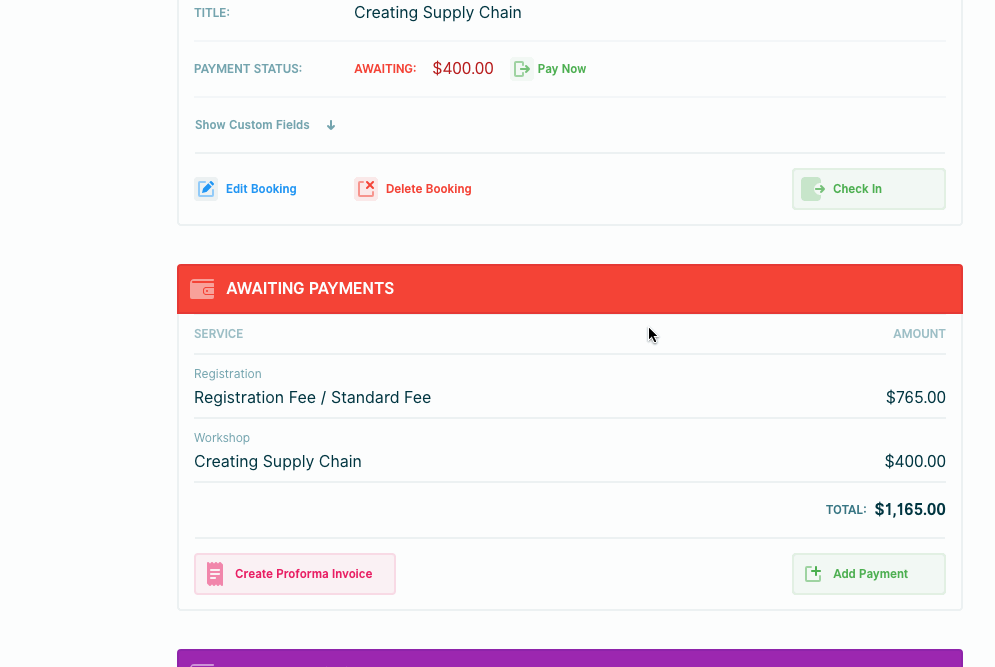995x667 pixels.
Task: Click the Pay Now arrow icon
Action: [x=521, y=69]
